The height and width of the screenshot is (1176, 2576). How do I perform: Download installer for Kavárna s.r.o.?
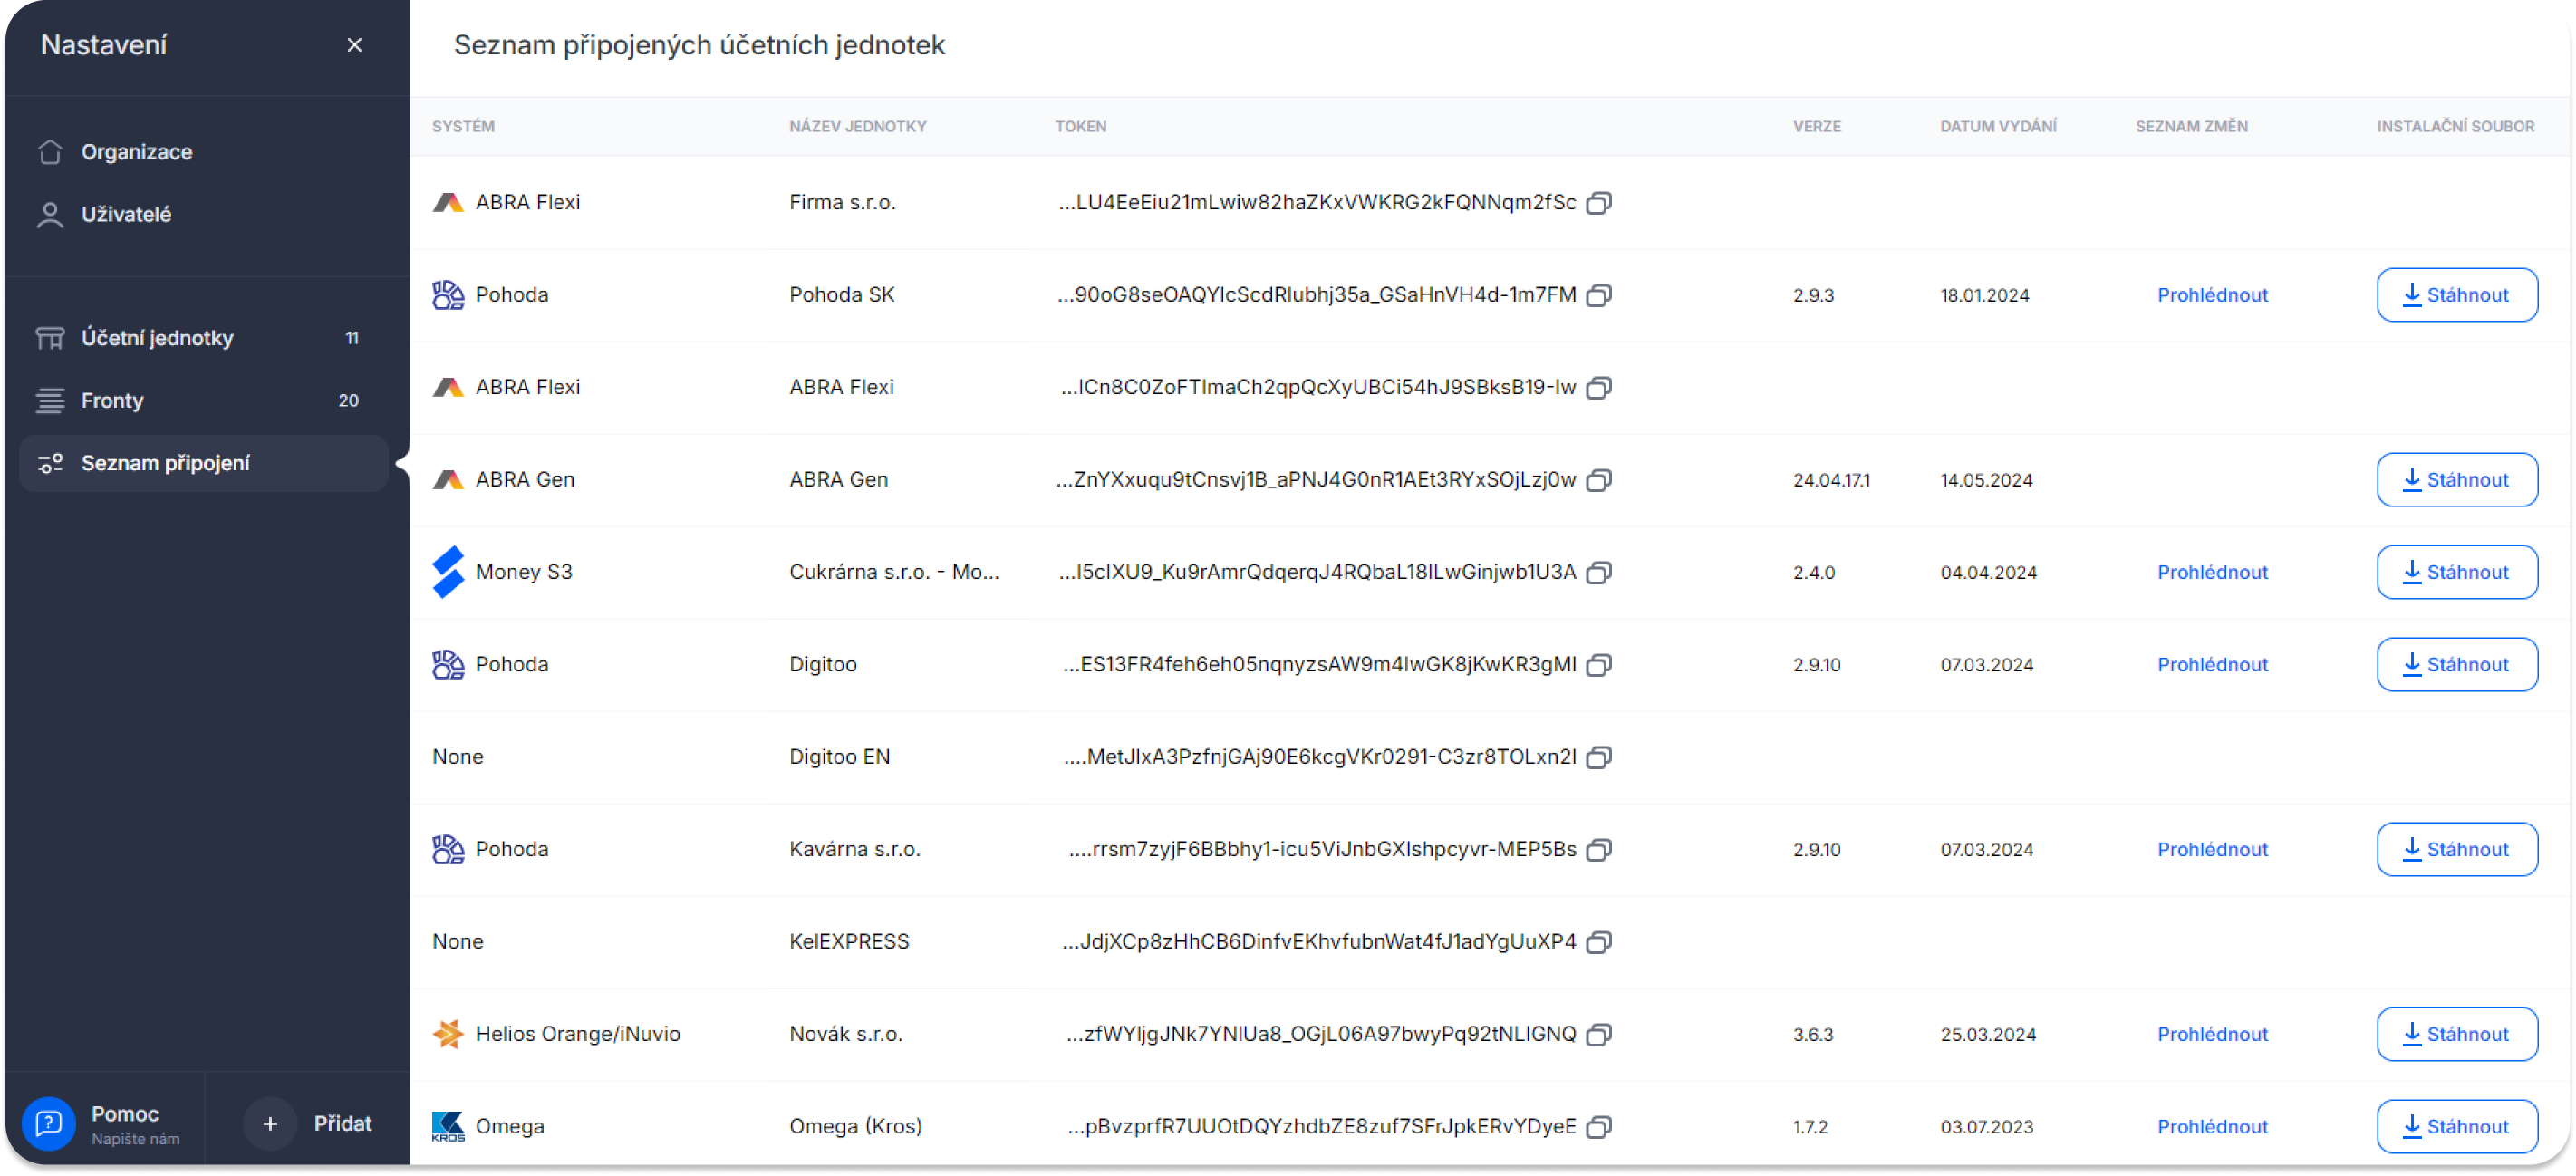coord(2456,849)
